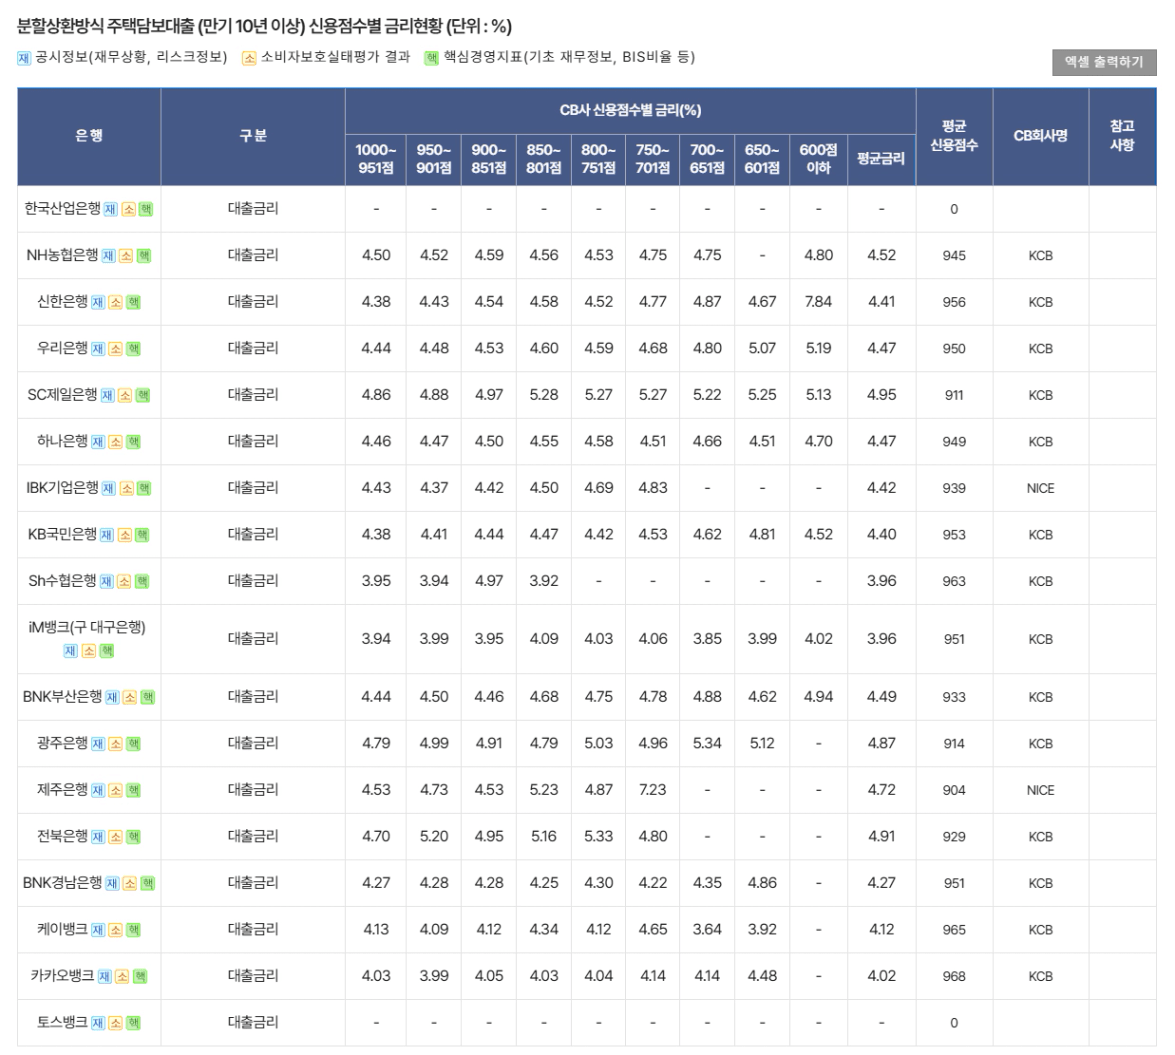The width and height of the screenshot is (1175, 1055).
Task: Click 케이뱅크 yellow 소 icon
Action: click(115, 930)
